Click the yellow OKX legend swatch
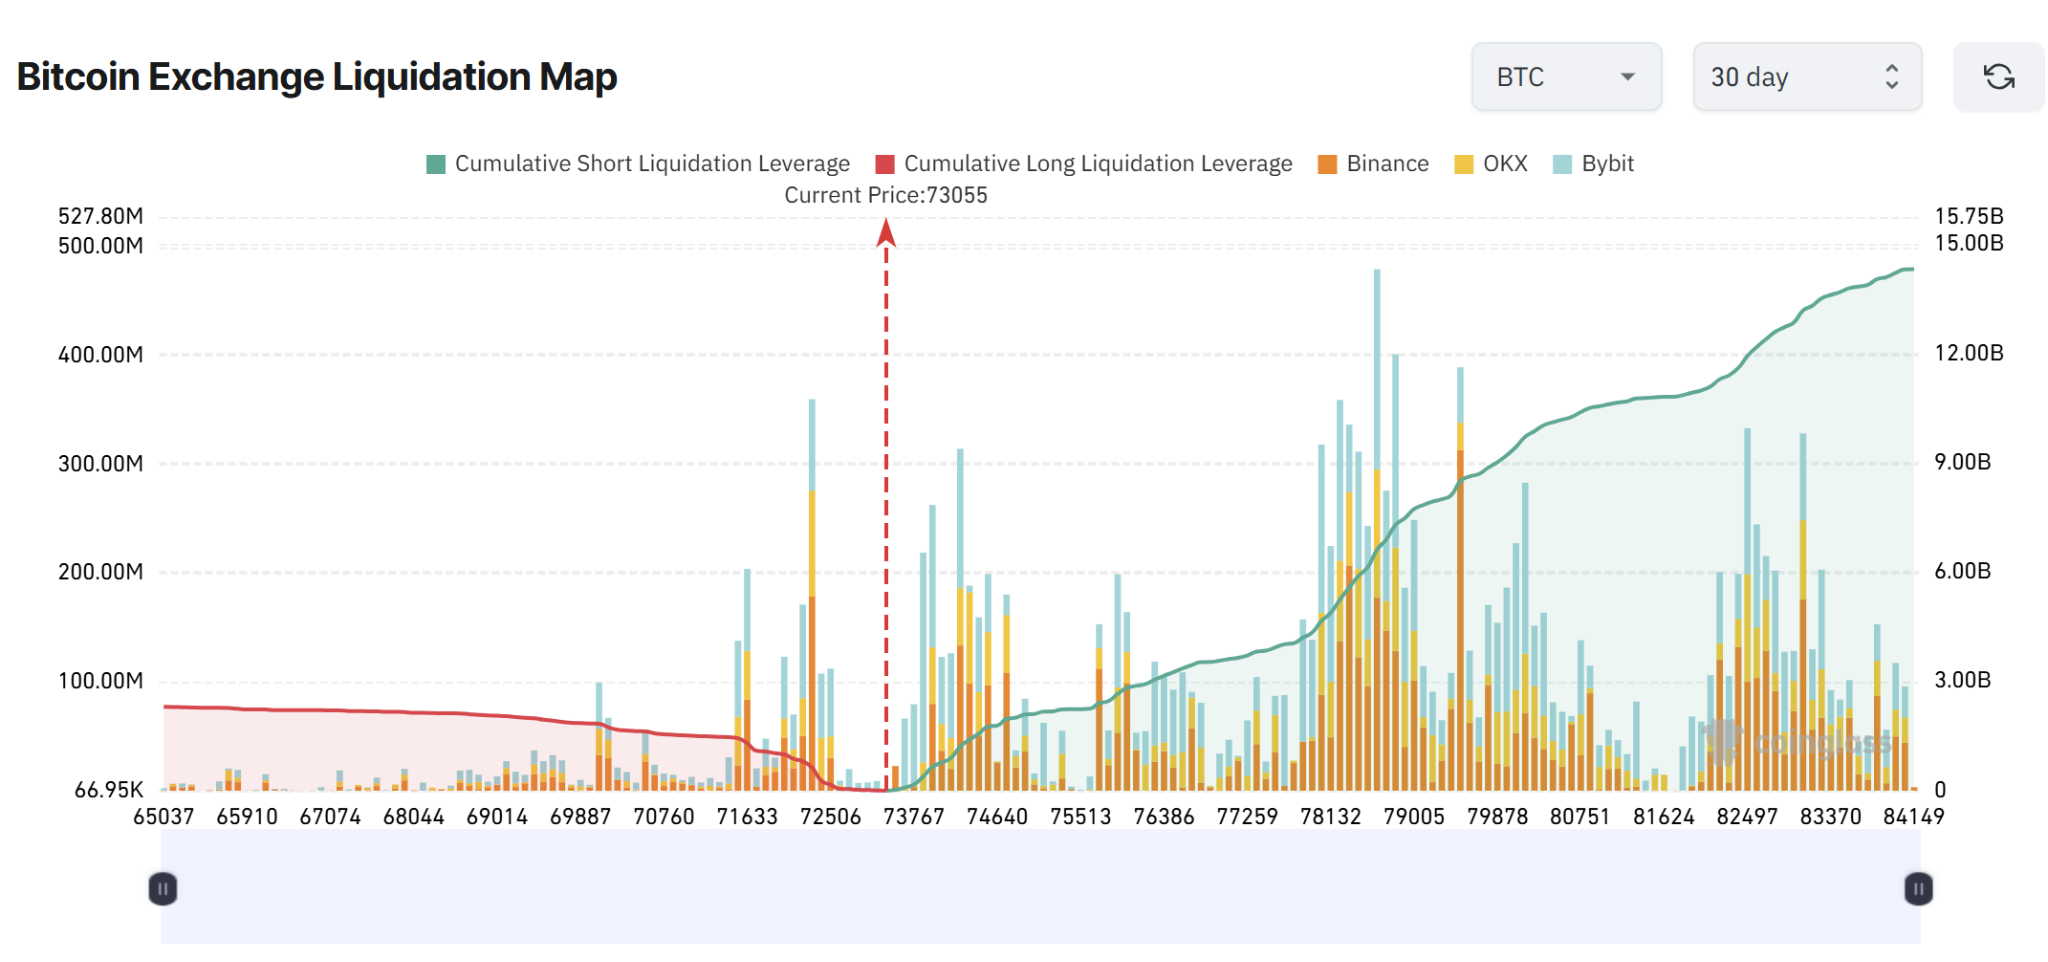The image size is (2048, 962). click(x=1464, y=164)
